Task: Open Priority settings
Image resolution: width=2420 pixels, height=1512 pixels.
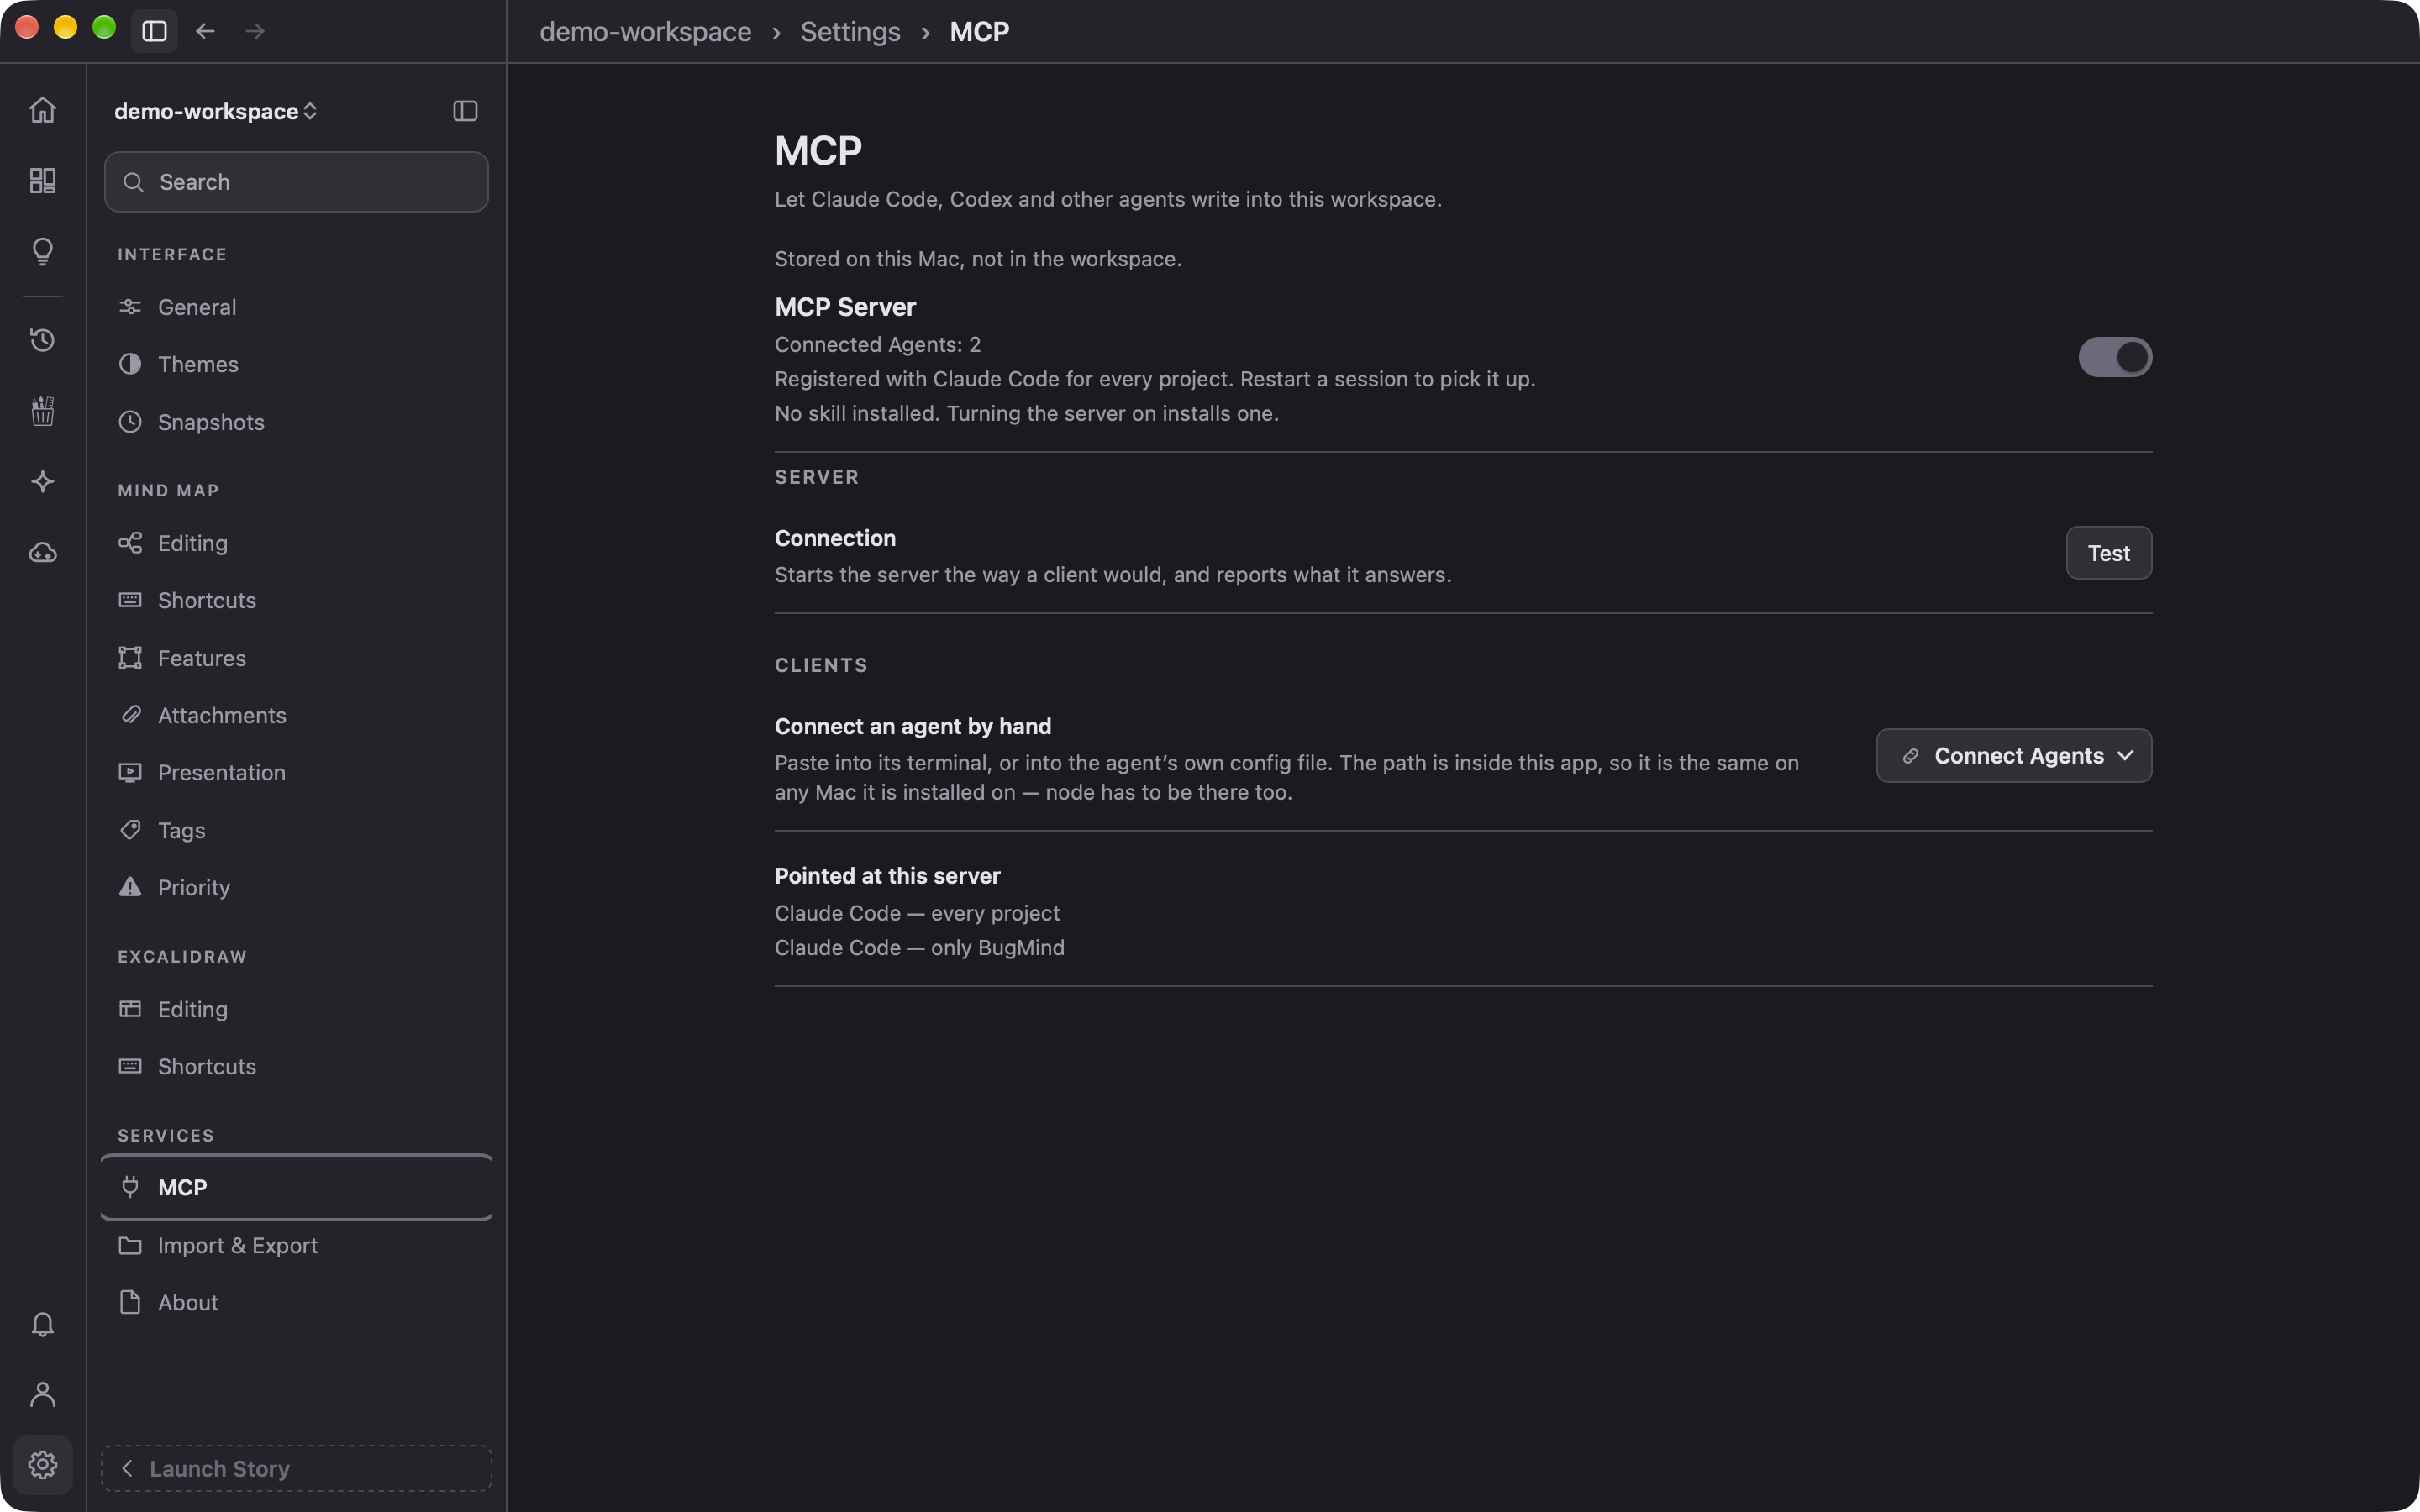Action: click(x=297, y=887)
